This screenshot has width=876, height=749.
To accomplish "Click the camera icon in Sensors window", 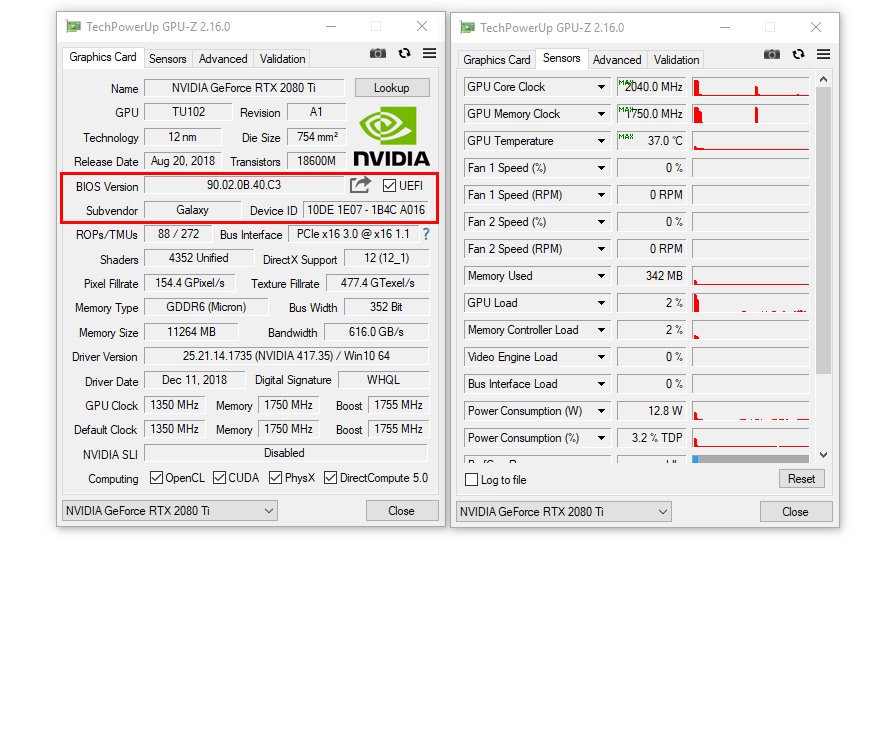I will tap(772, 54).
